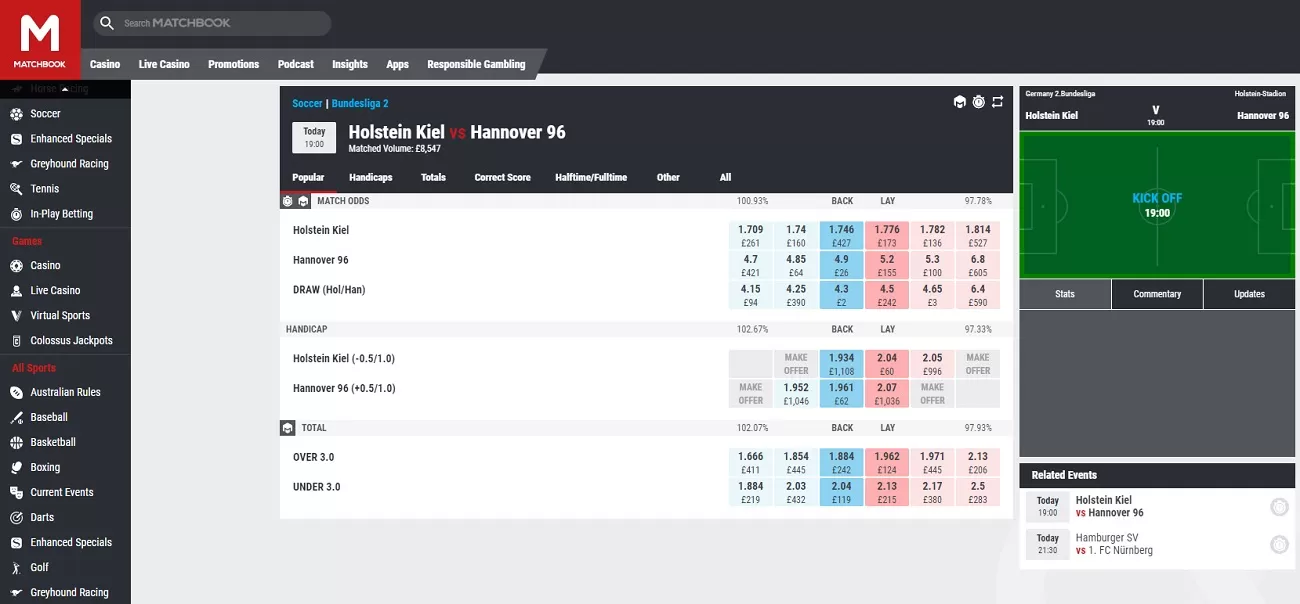Click Casino chip icon in sidebar
1300x604 pixels.
[x=16, y=266]
